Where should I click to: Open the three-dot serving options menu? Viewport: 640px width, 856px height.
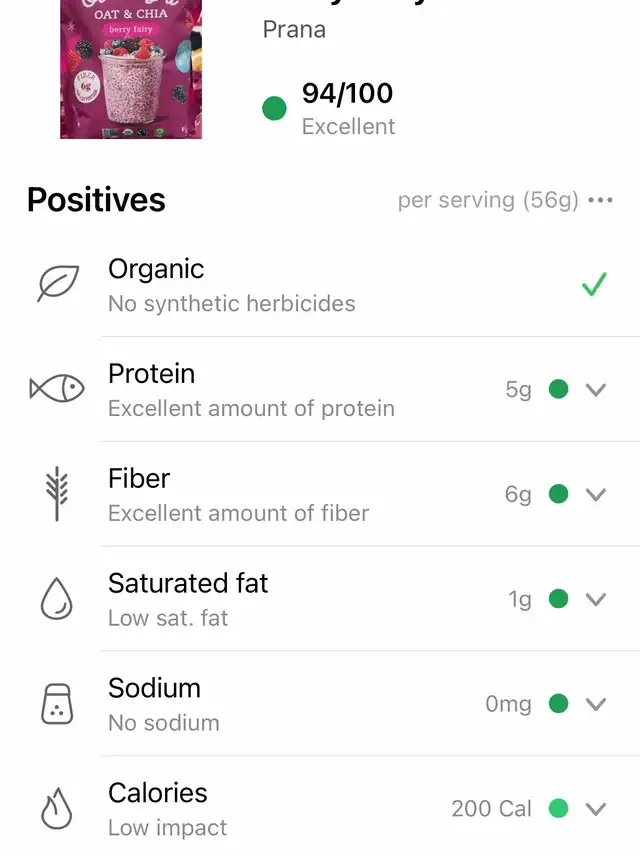pyautogui.click(x=600, y=200)
